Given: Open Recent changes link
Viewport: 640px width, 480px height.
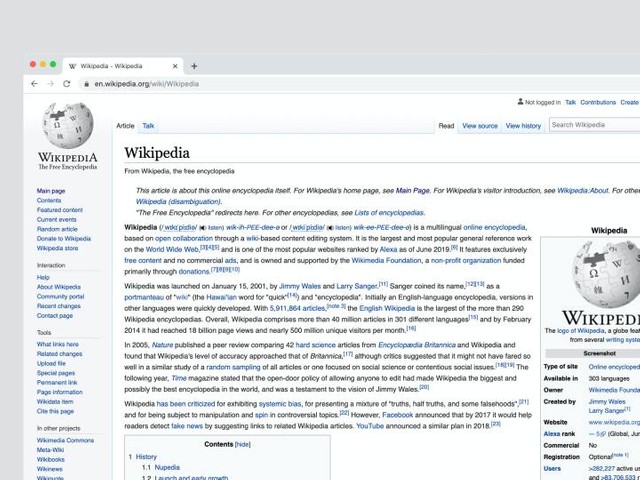Looking at the screenshot, I should pyautogui.click(x=58, y=306).
